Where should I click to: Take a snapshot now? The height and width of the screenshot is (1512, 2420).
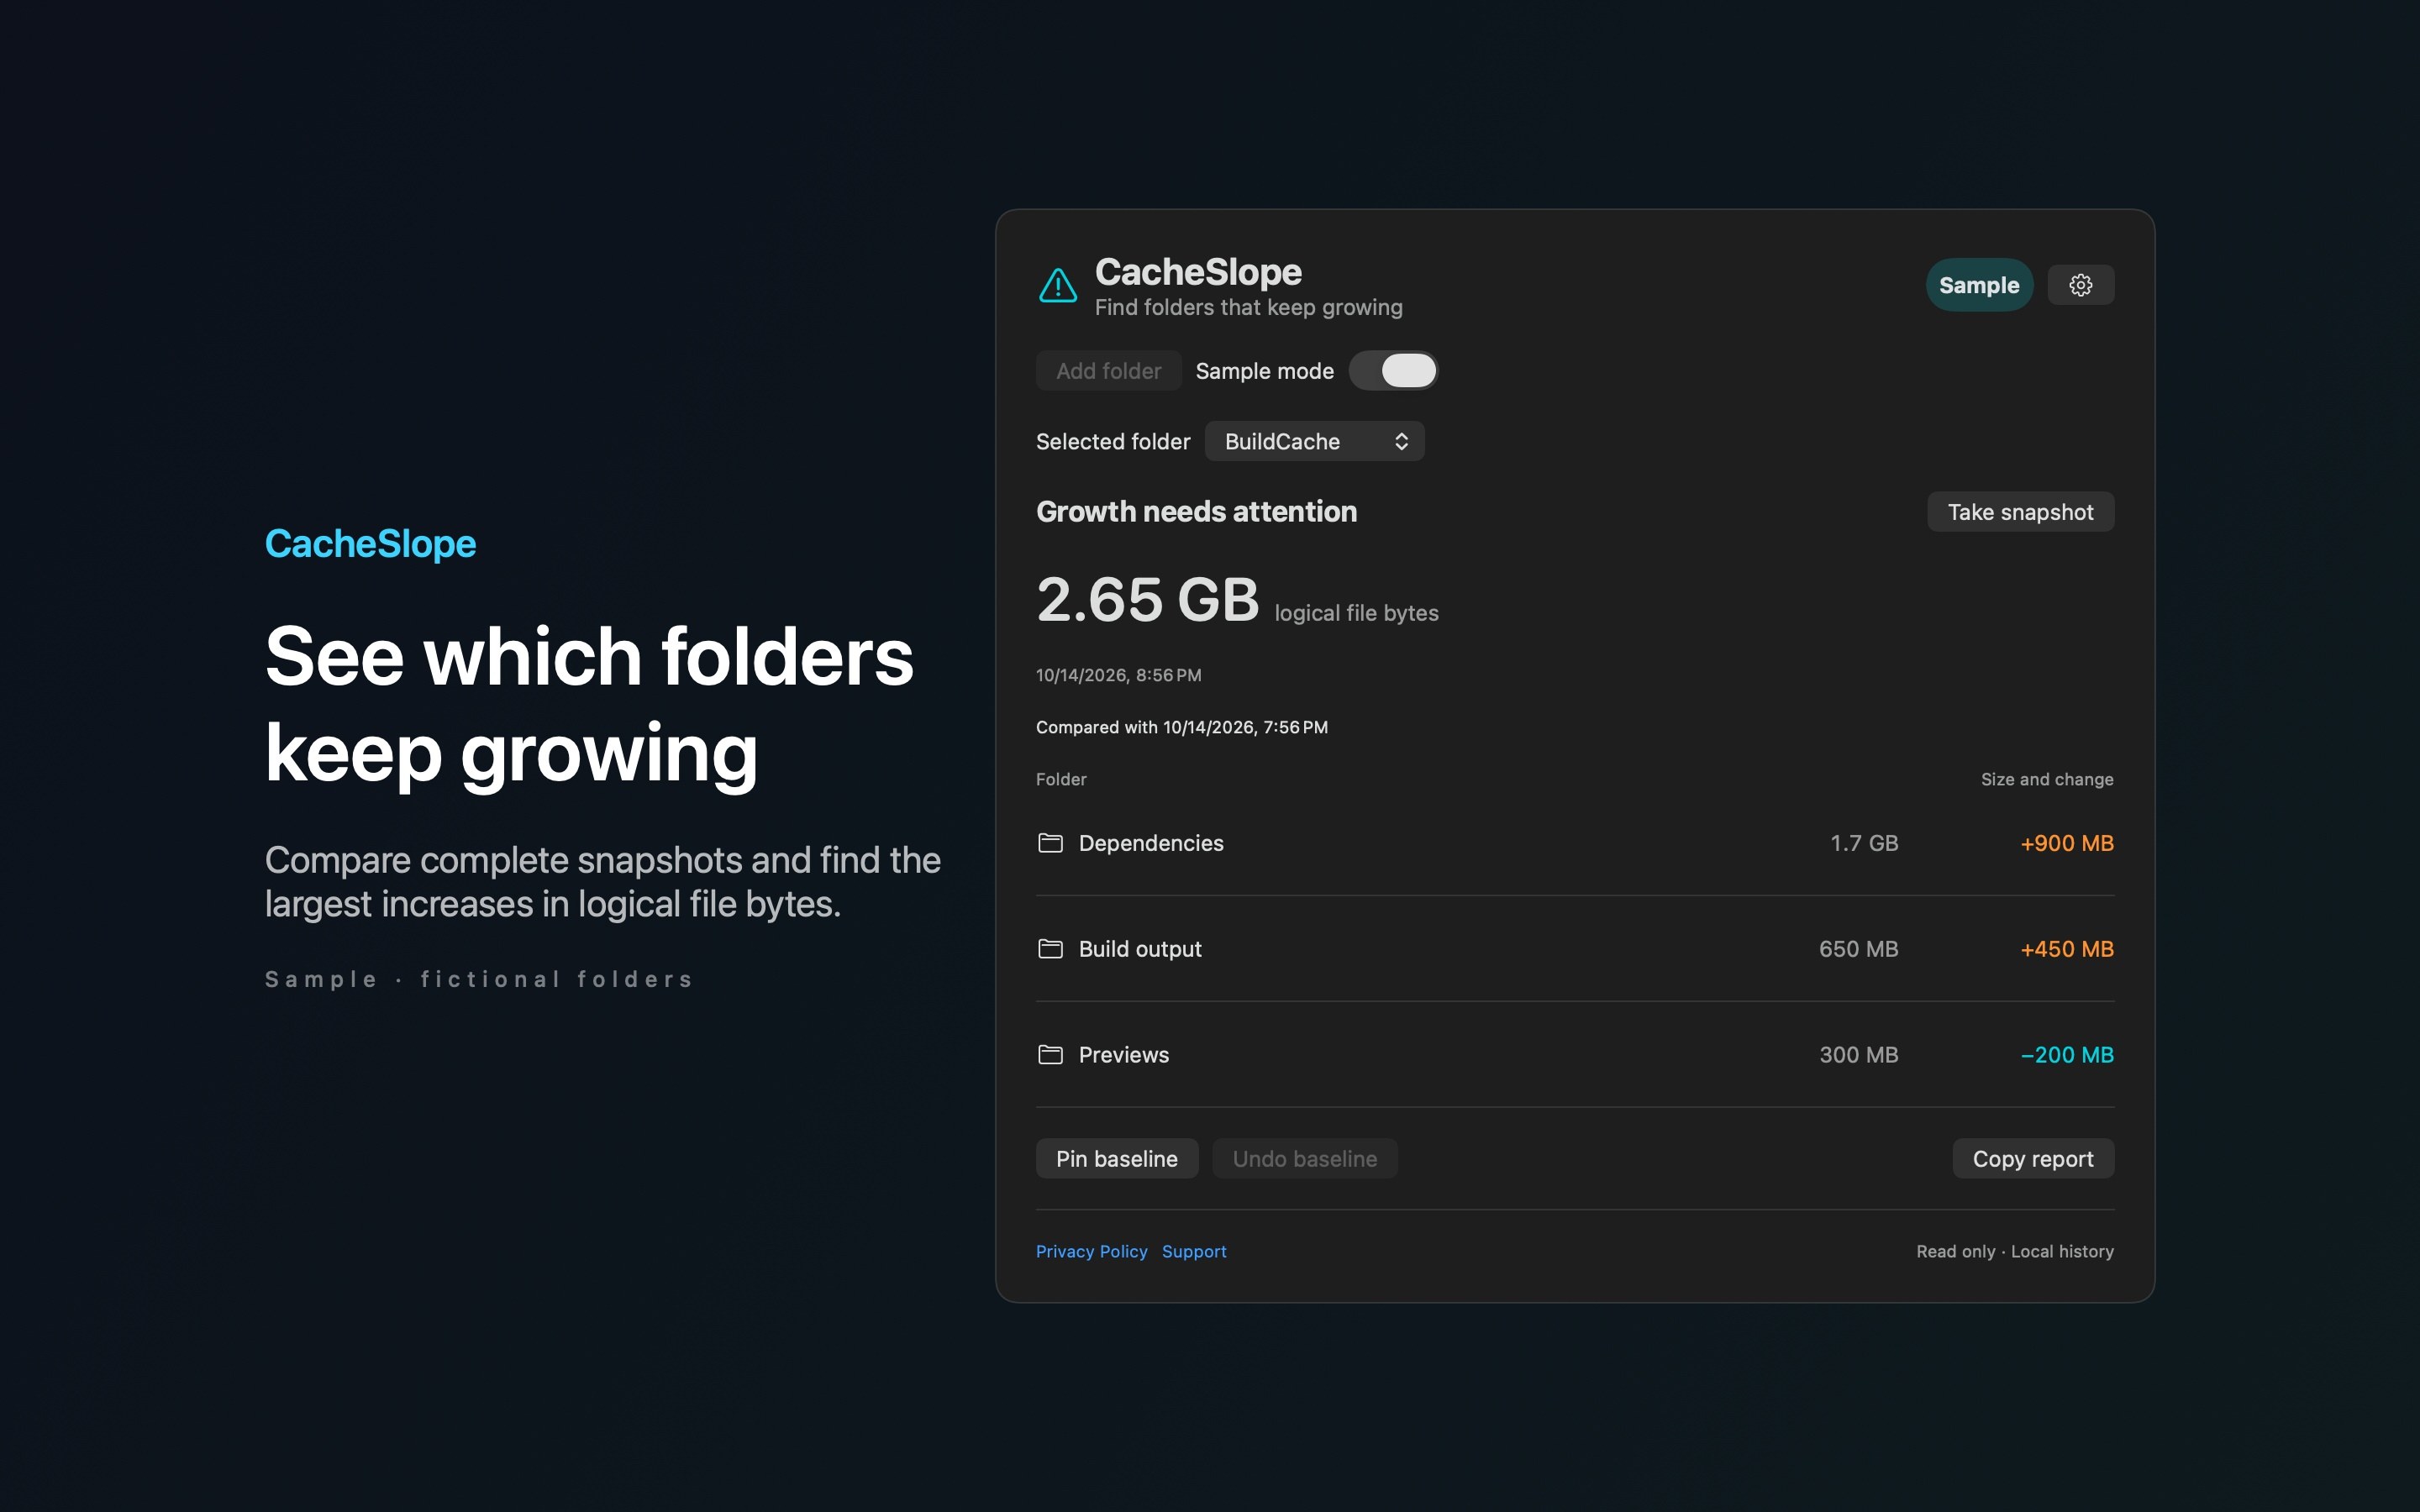click(x=2020, y=512)
